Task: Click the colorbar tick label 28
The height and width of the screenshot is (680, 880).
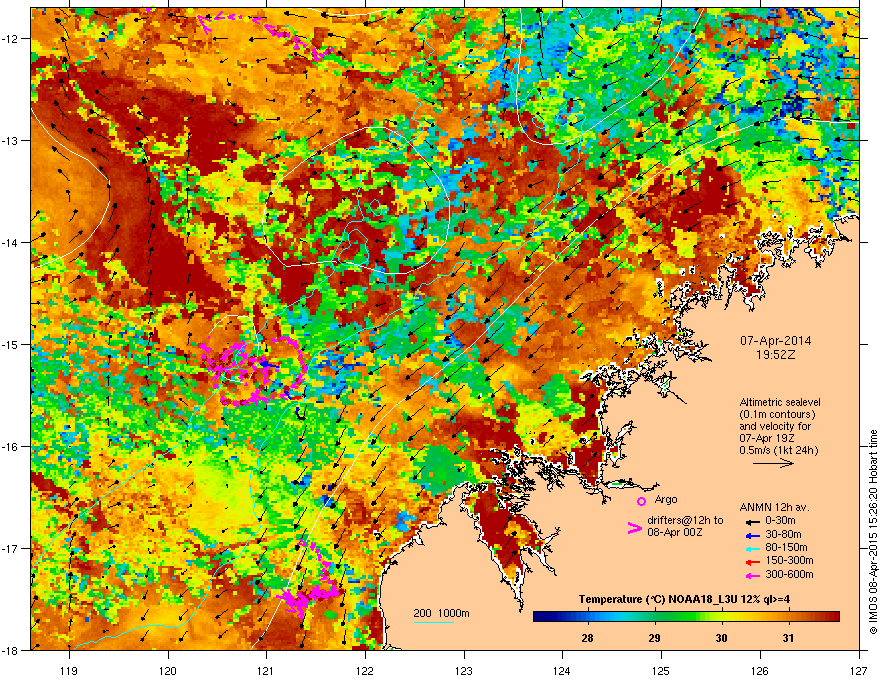Action: click(587, 638)
